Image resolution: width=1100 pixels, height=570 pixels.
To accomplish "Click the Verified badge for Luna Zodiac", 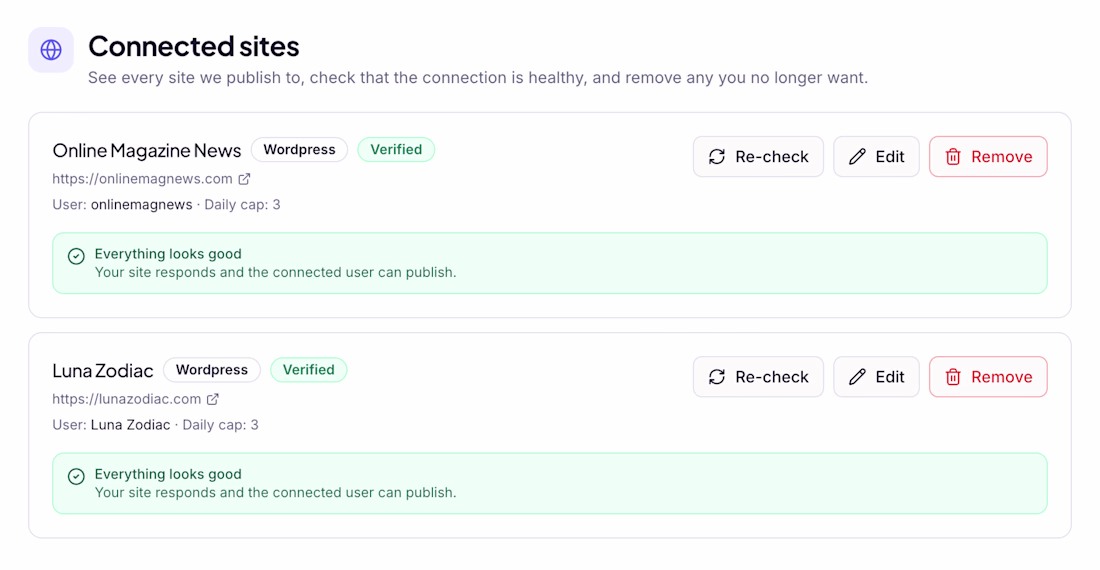I will (309, 369).
